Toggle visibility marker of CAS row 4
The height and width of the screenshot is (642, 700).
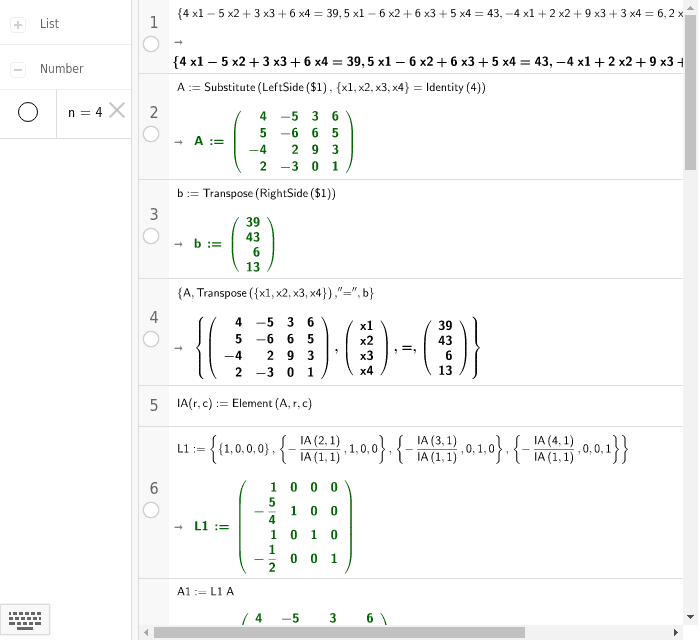[x=151, y=339]
